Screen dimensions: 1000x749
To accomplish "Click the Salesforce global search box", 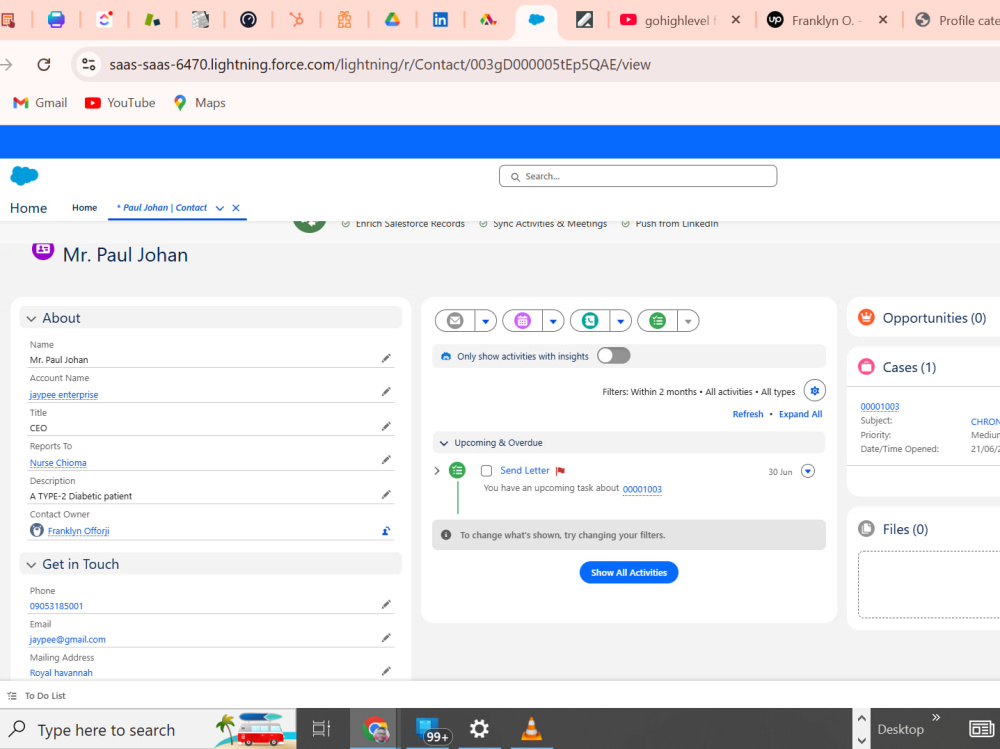I will click(x=638, y=176).
